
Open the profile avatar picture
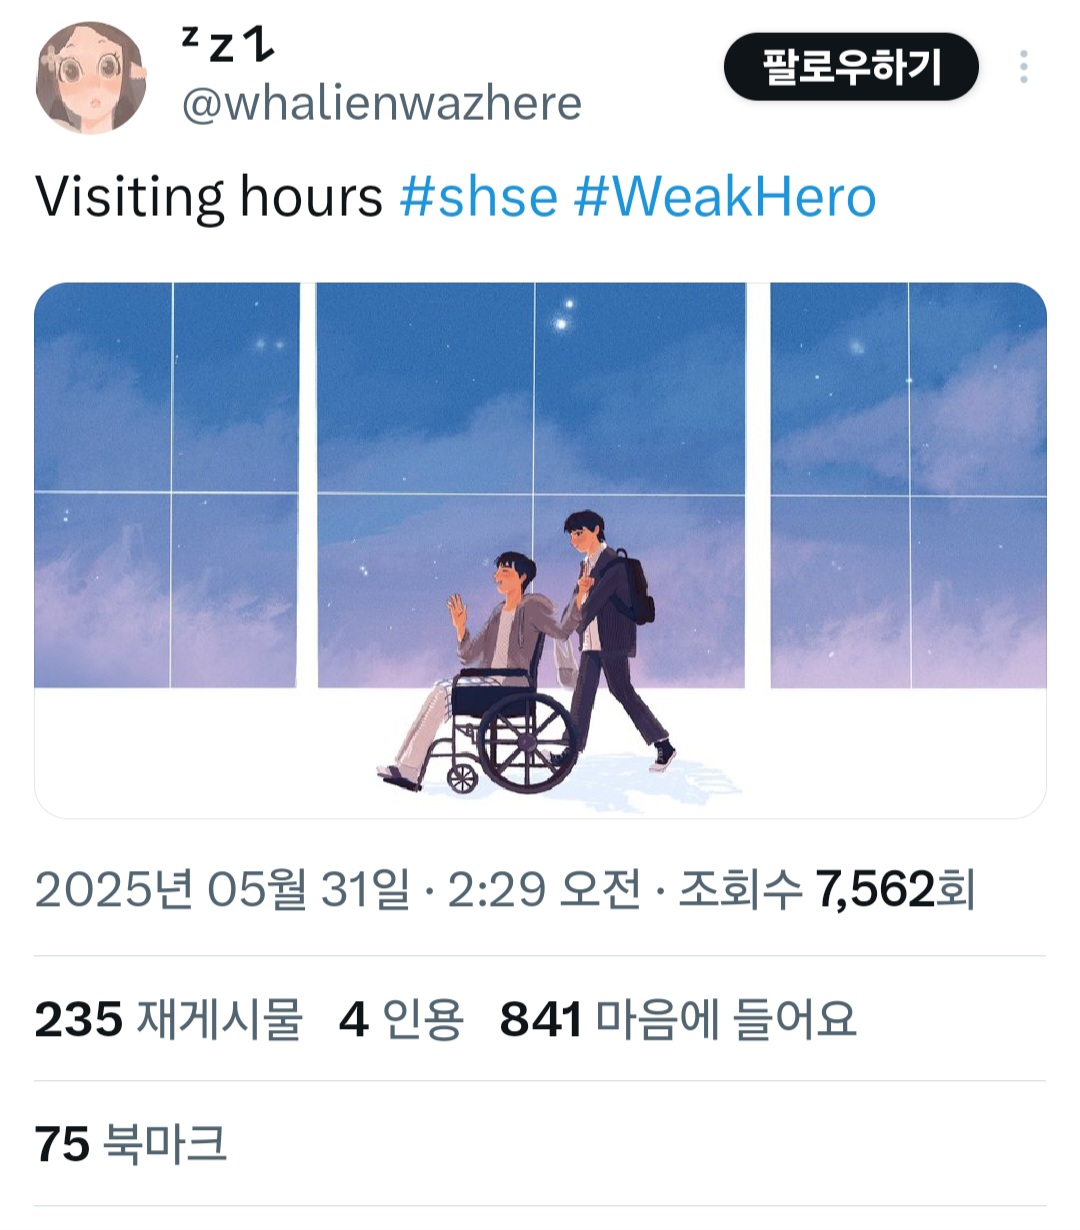pos(91,78)
